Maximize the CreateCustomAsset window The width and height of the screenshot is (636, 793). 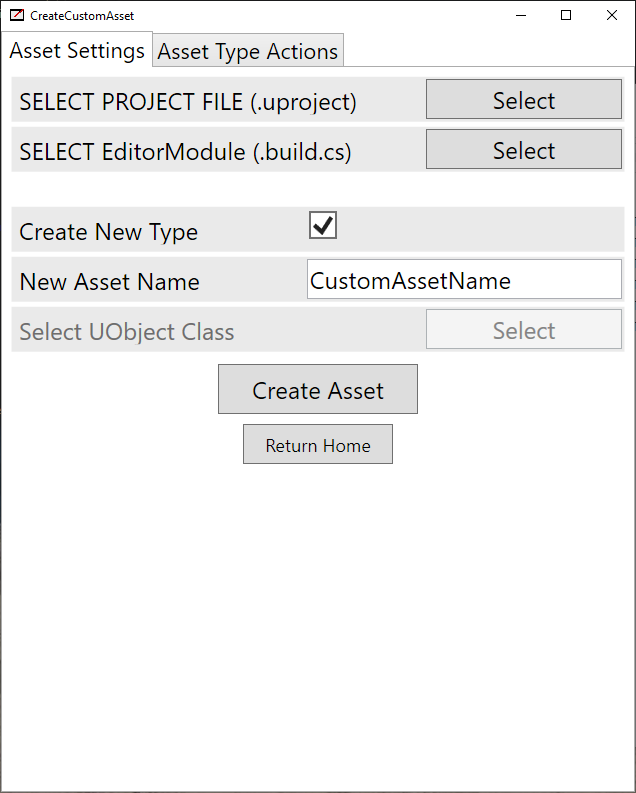566,15
